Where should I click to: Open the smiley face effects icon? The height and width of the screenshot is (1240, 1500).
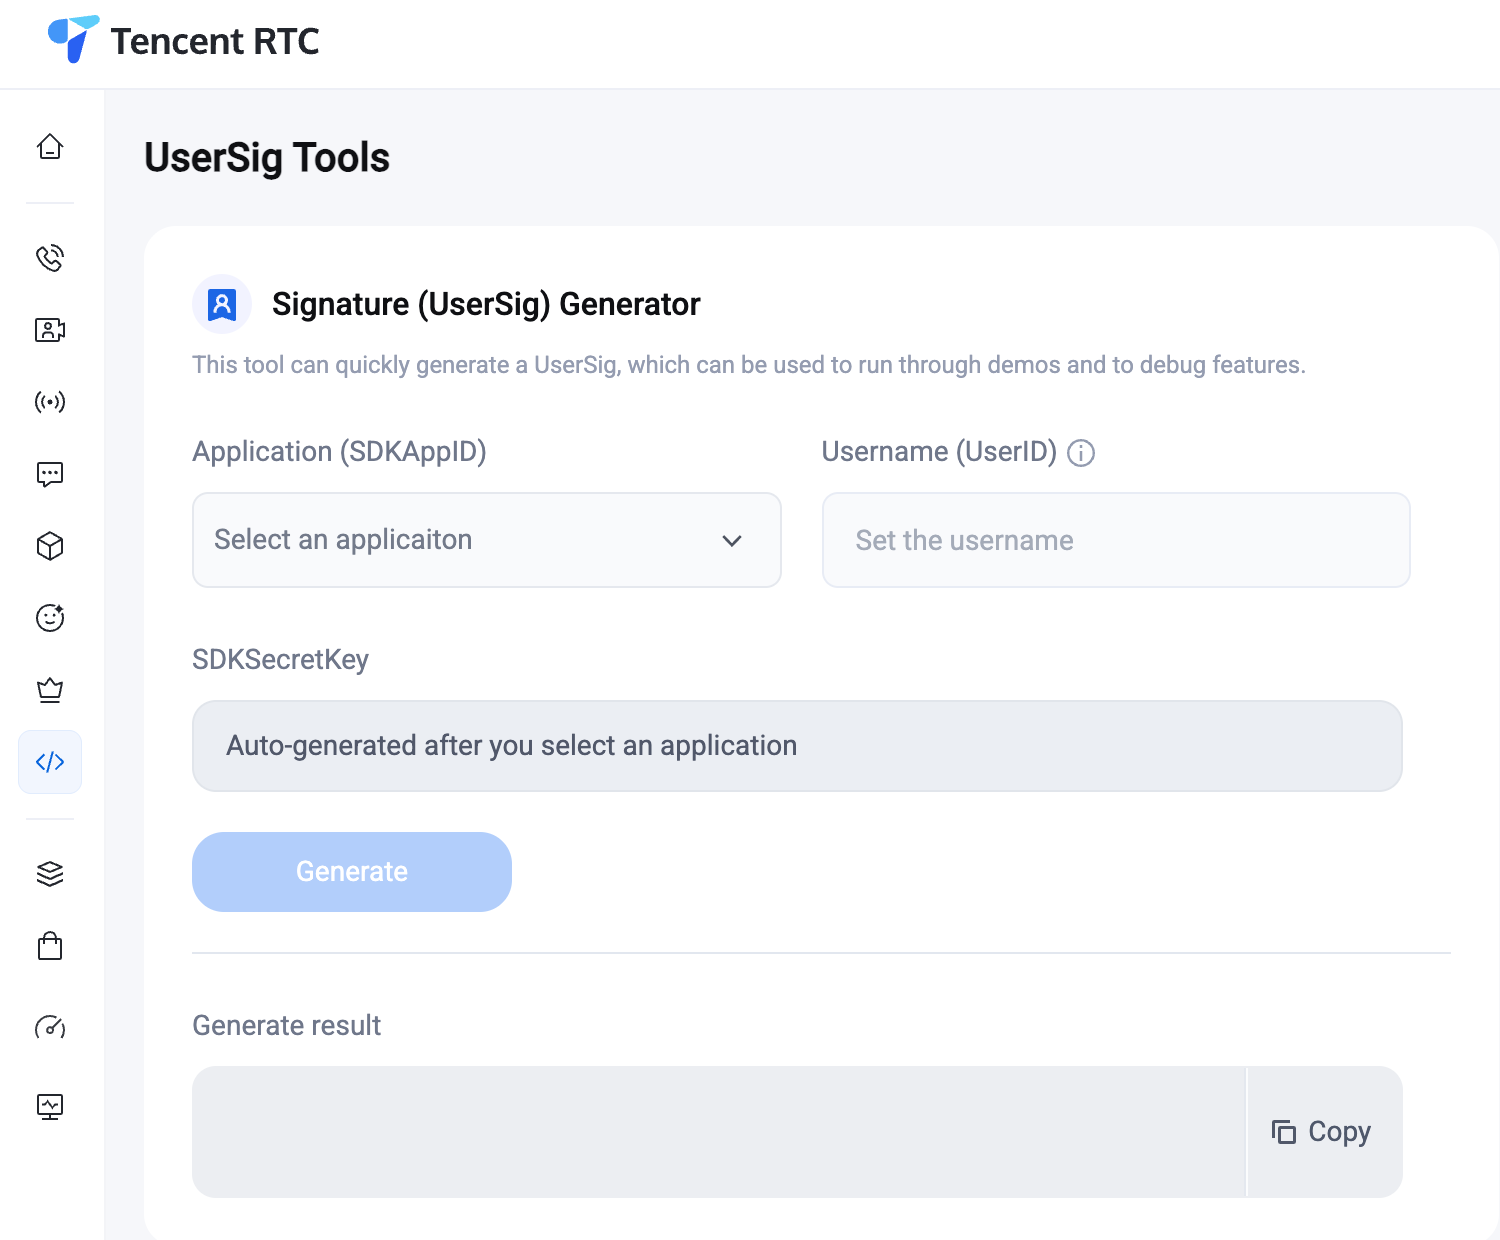(50, 618)
